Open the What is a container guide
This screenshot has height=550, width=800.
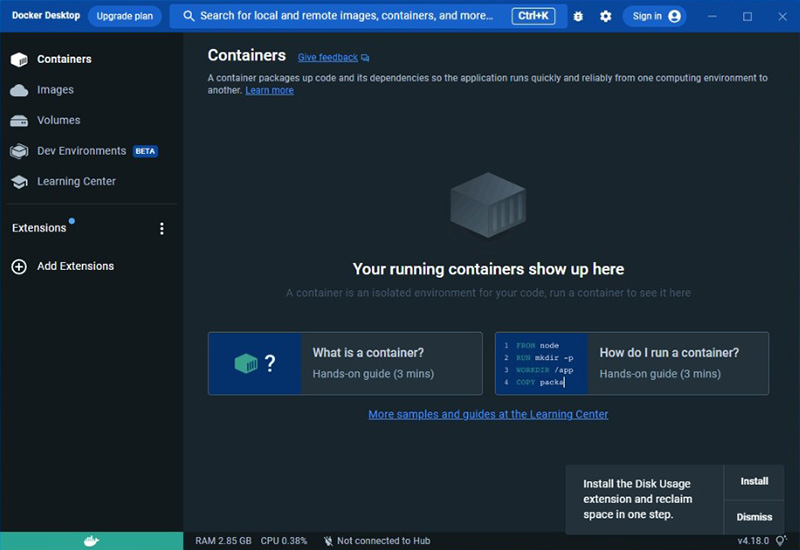tap(345, 363)
